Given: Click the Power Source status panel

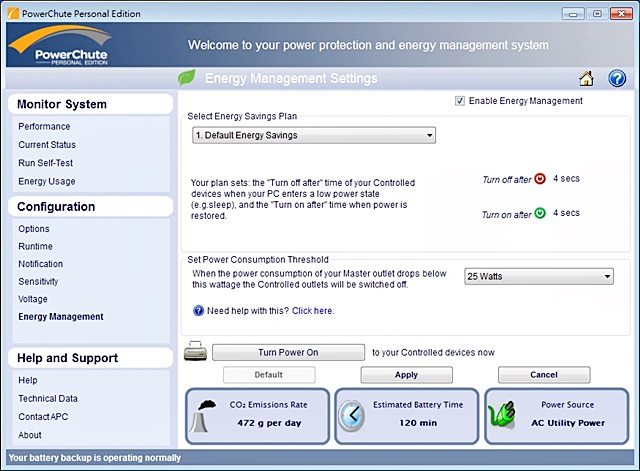Looking at the screenshot, I should pos(557,416).
